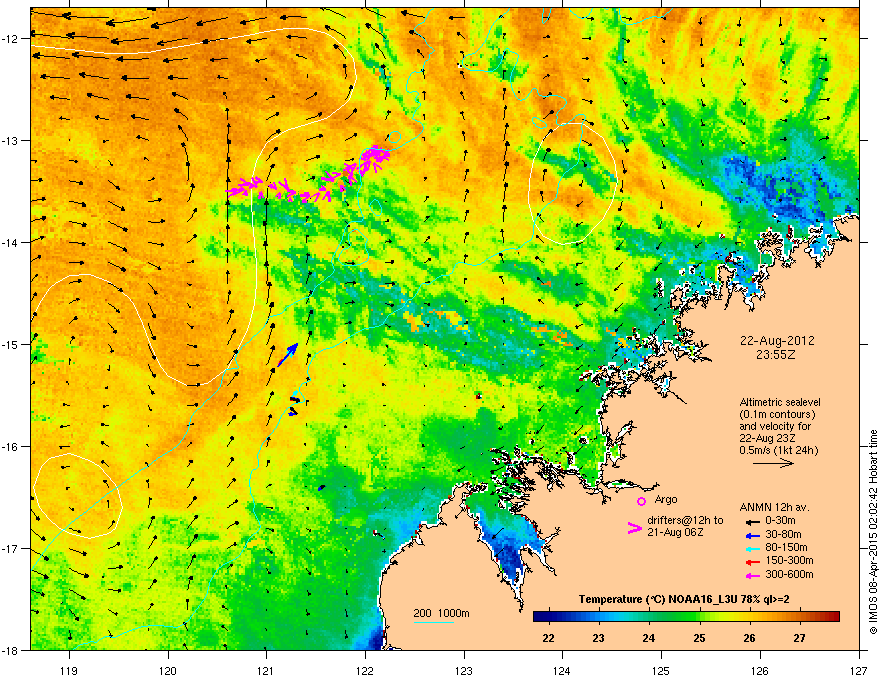Click the '21-Aug 06Z' legend text
The height and width of the screenshot is (680, 880).
point(675,532)
